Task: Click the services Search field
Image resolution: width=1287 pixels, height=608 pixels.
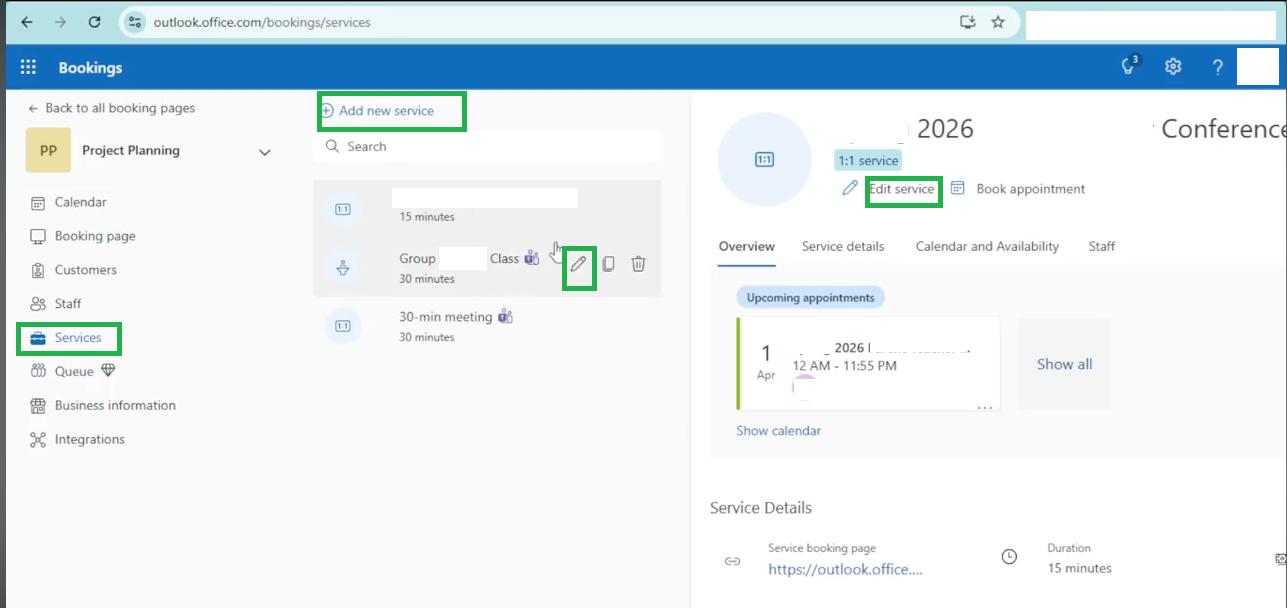Action: point(488,146)
